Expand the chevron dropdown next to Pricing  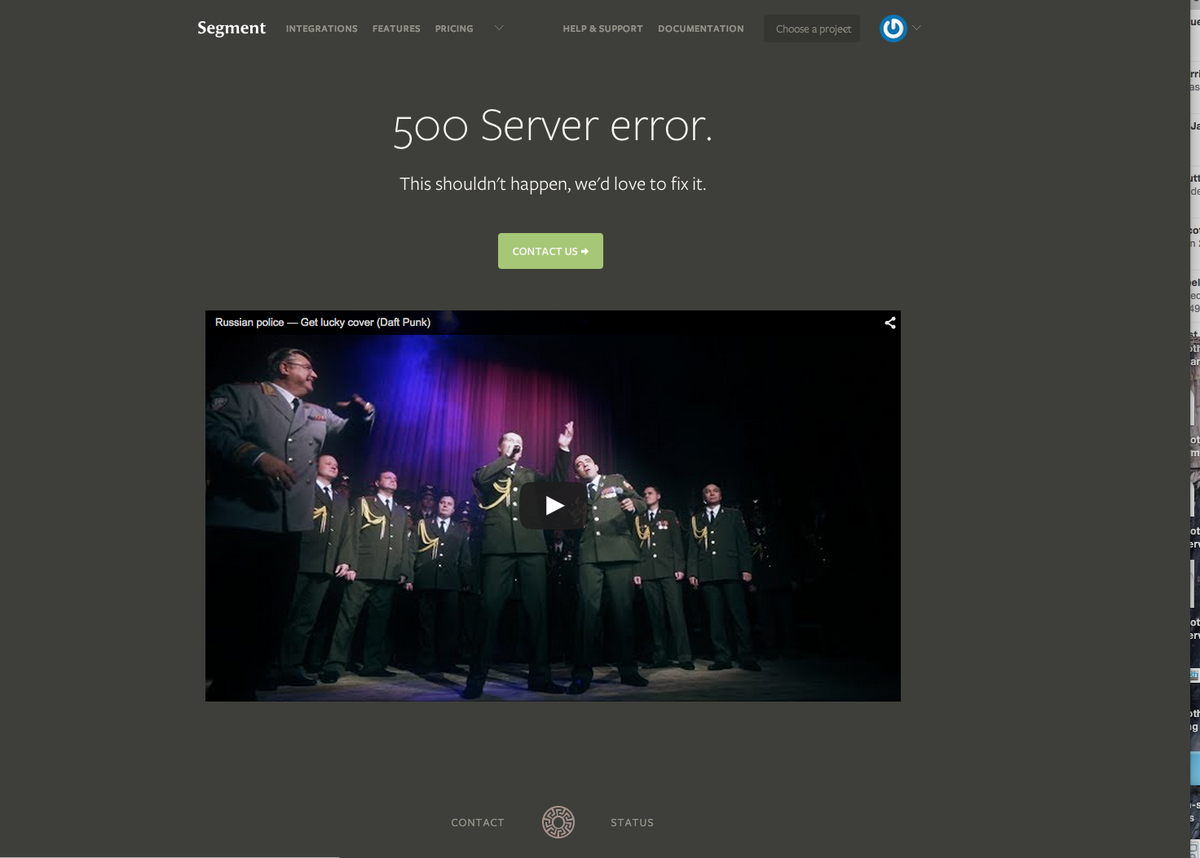click(498, 28)
